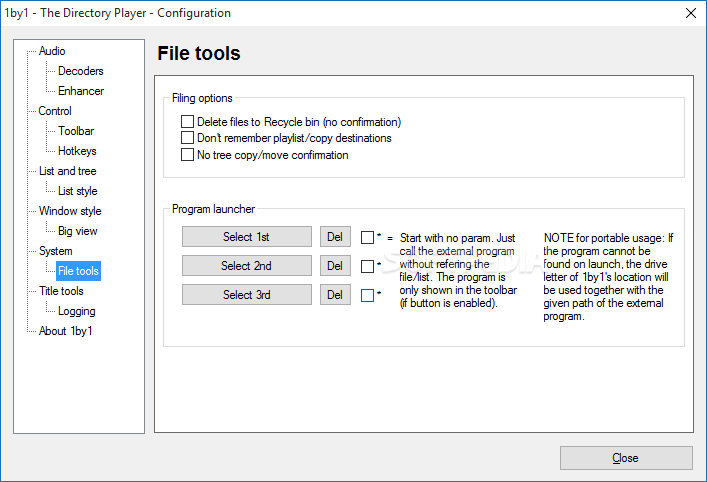Check No tree copy/move confirmation
The width and height of the screenshot is (707, 482).
pos(187,155)
